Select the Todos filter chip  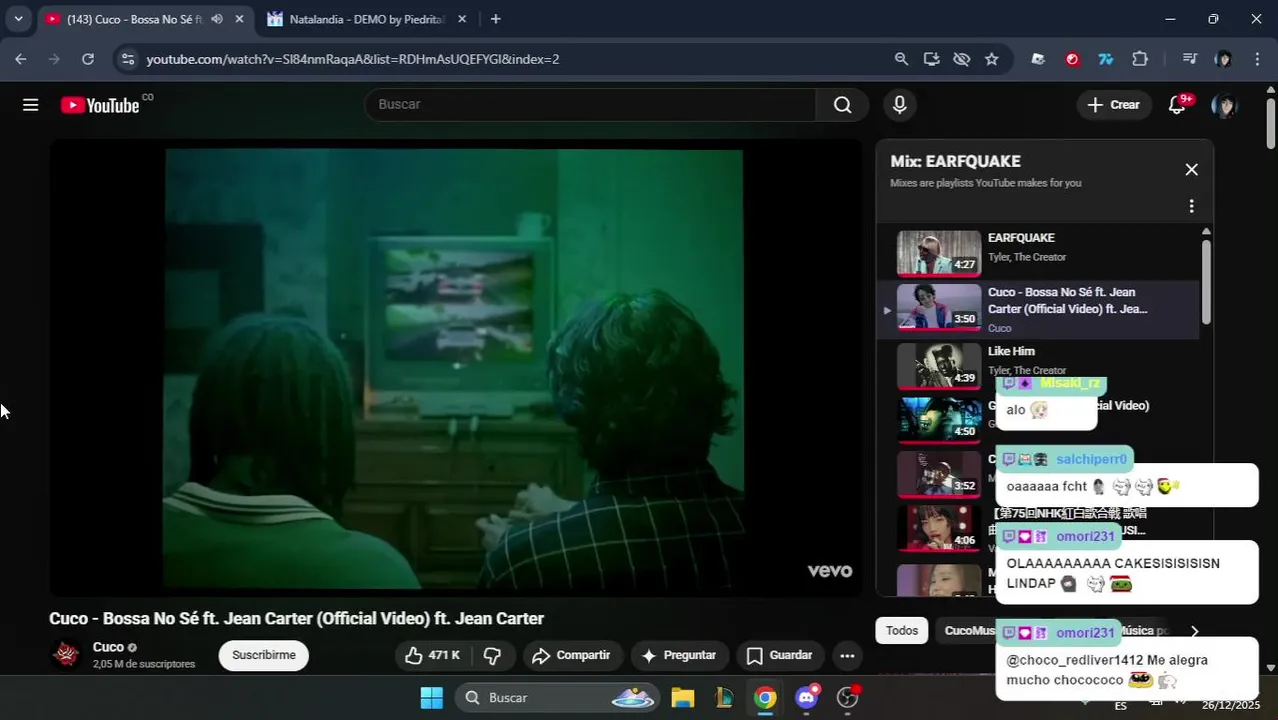[x=902, y=631]
